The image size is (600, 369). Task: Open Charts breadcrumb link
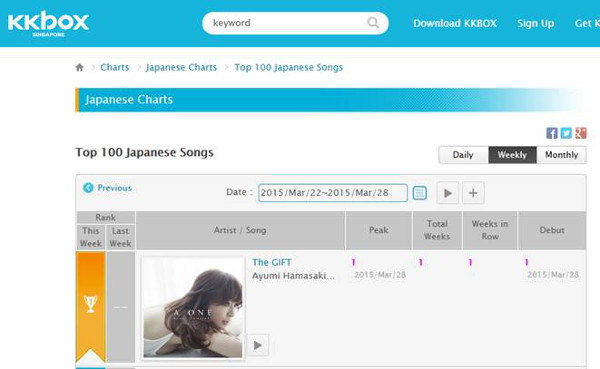tap(114, 67)
